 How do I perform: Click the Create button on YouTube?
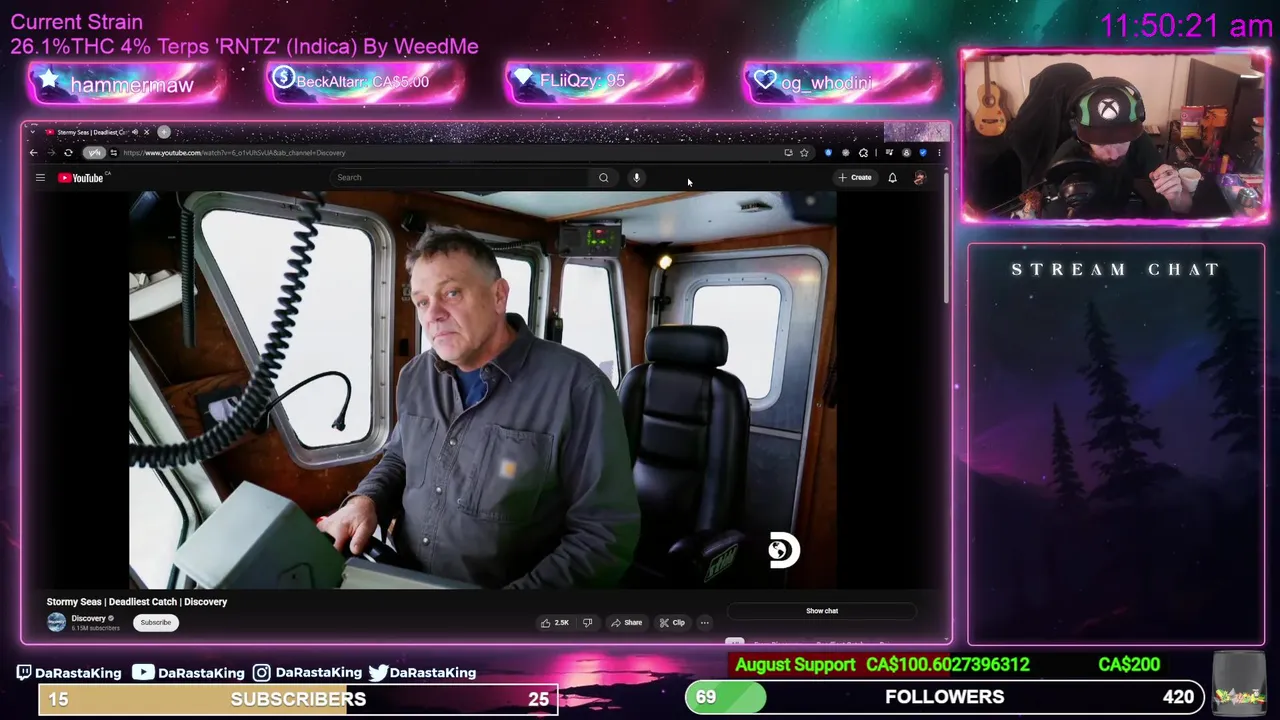[855, 178]
